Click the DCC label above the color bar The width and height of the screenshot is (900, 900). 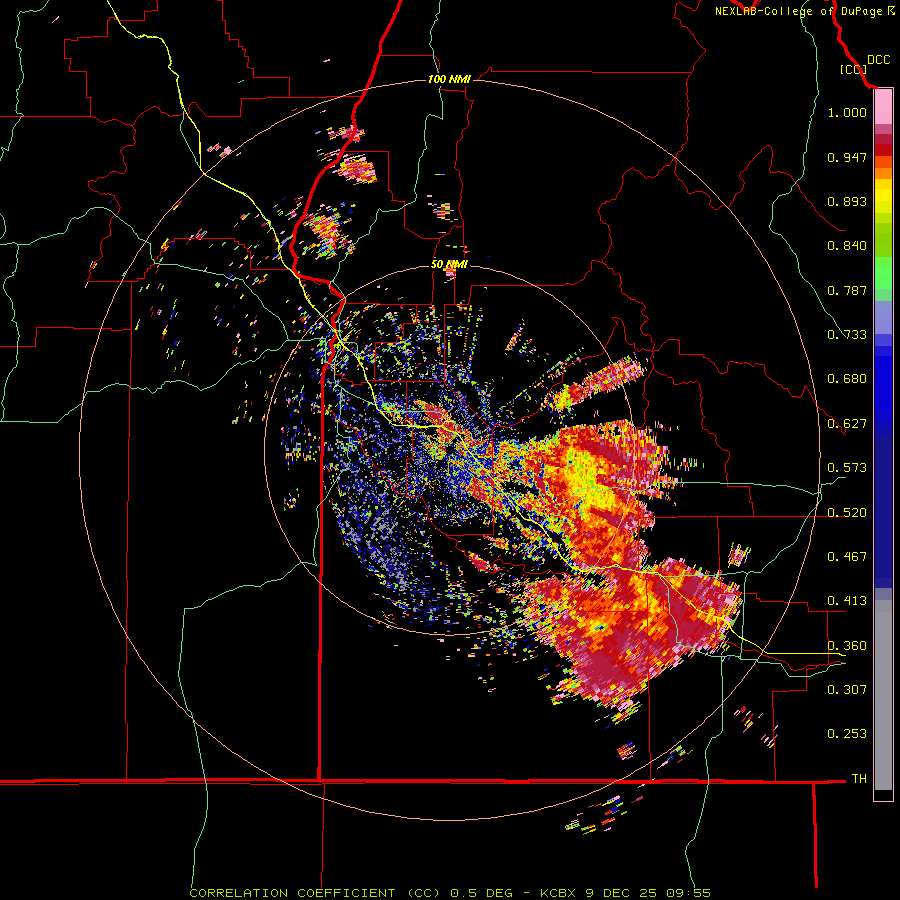point(878,60)
